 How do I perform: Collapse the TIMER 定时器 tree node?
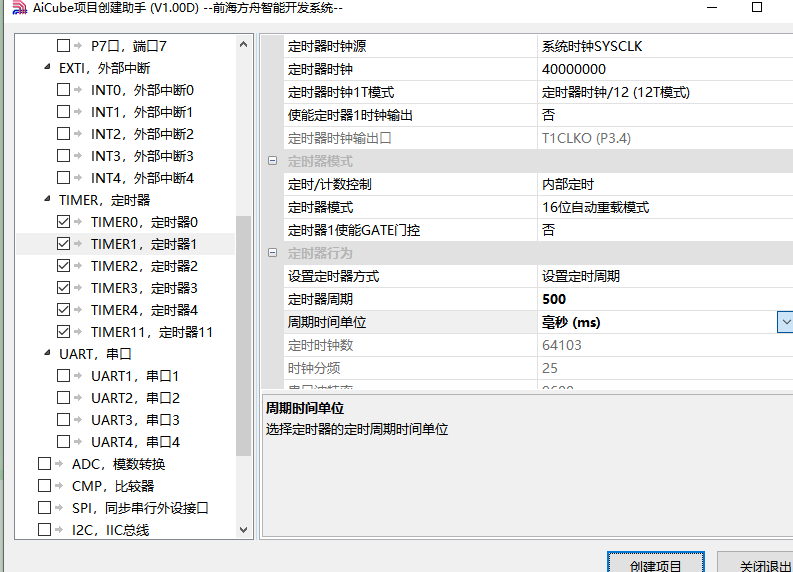47,199
